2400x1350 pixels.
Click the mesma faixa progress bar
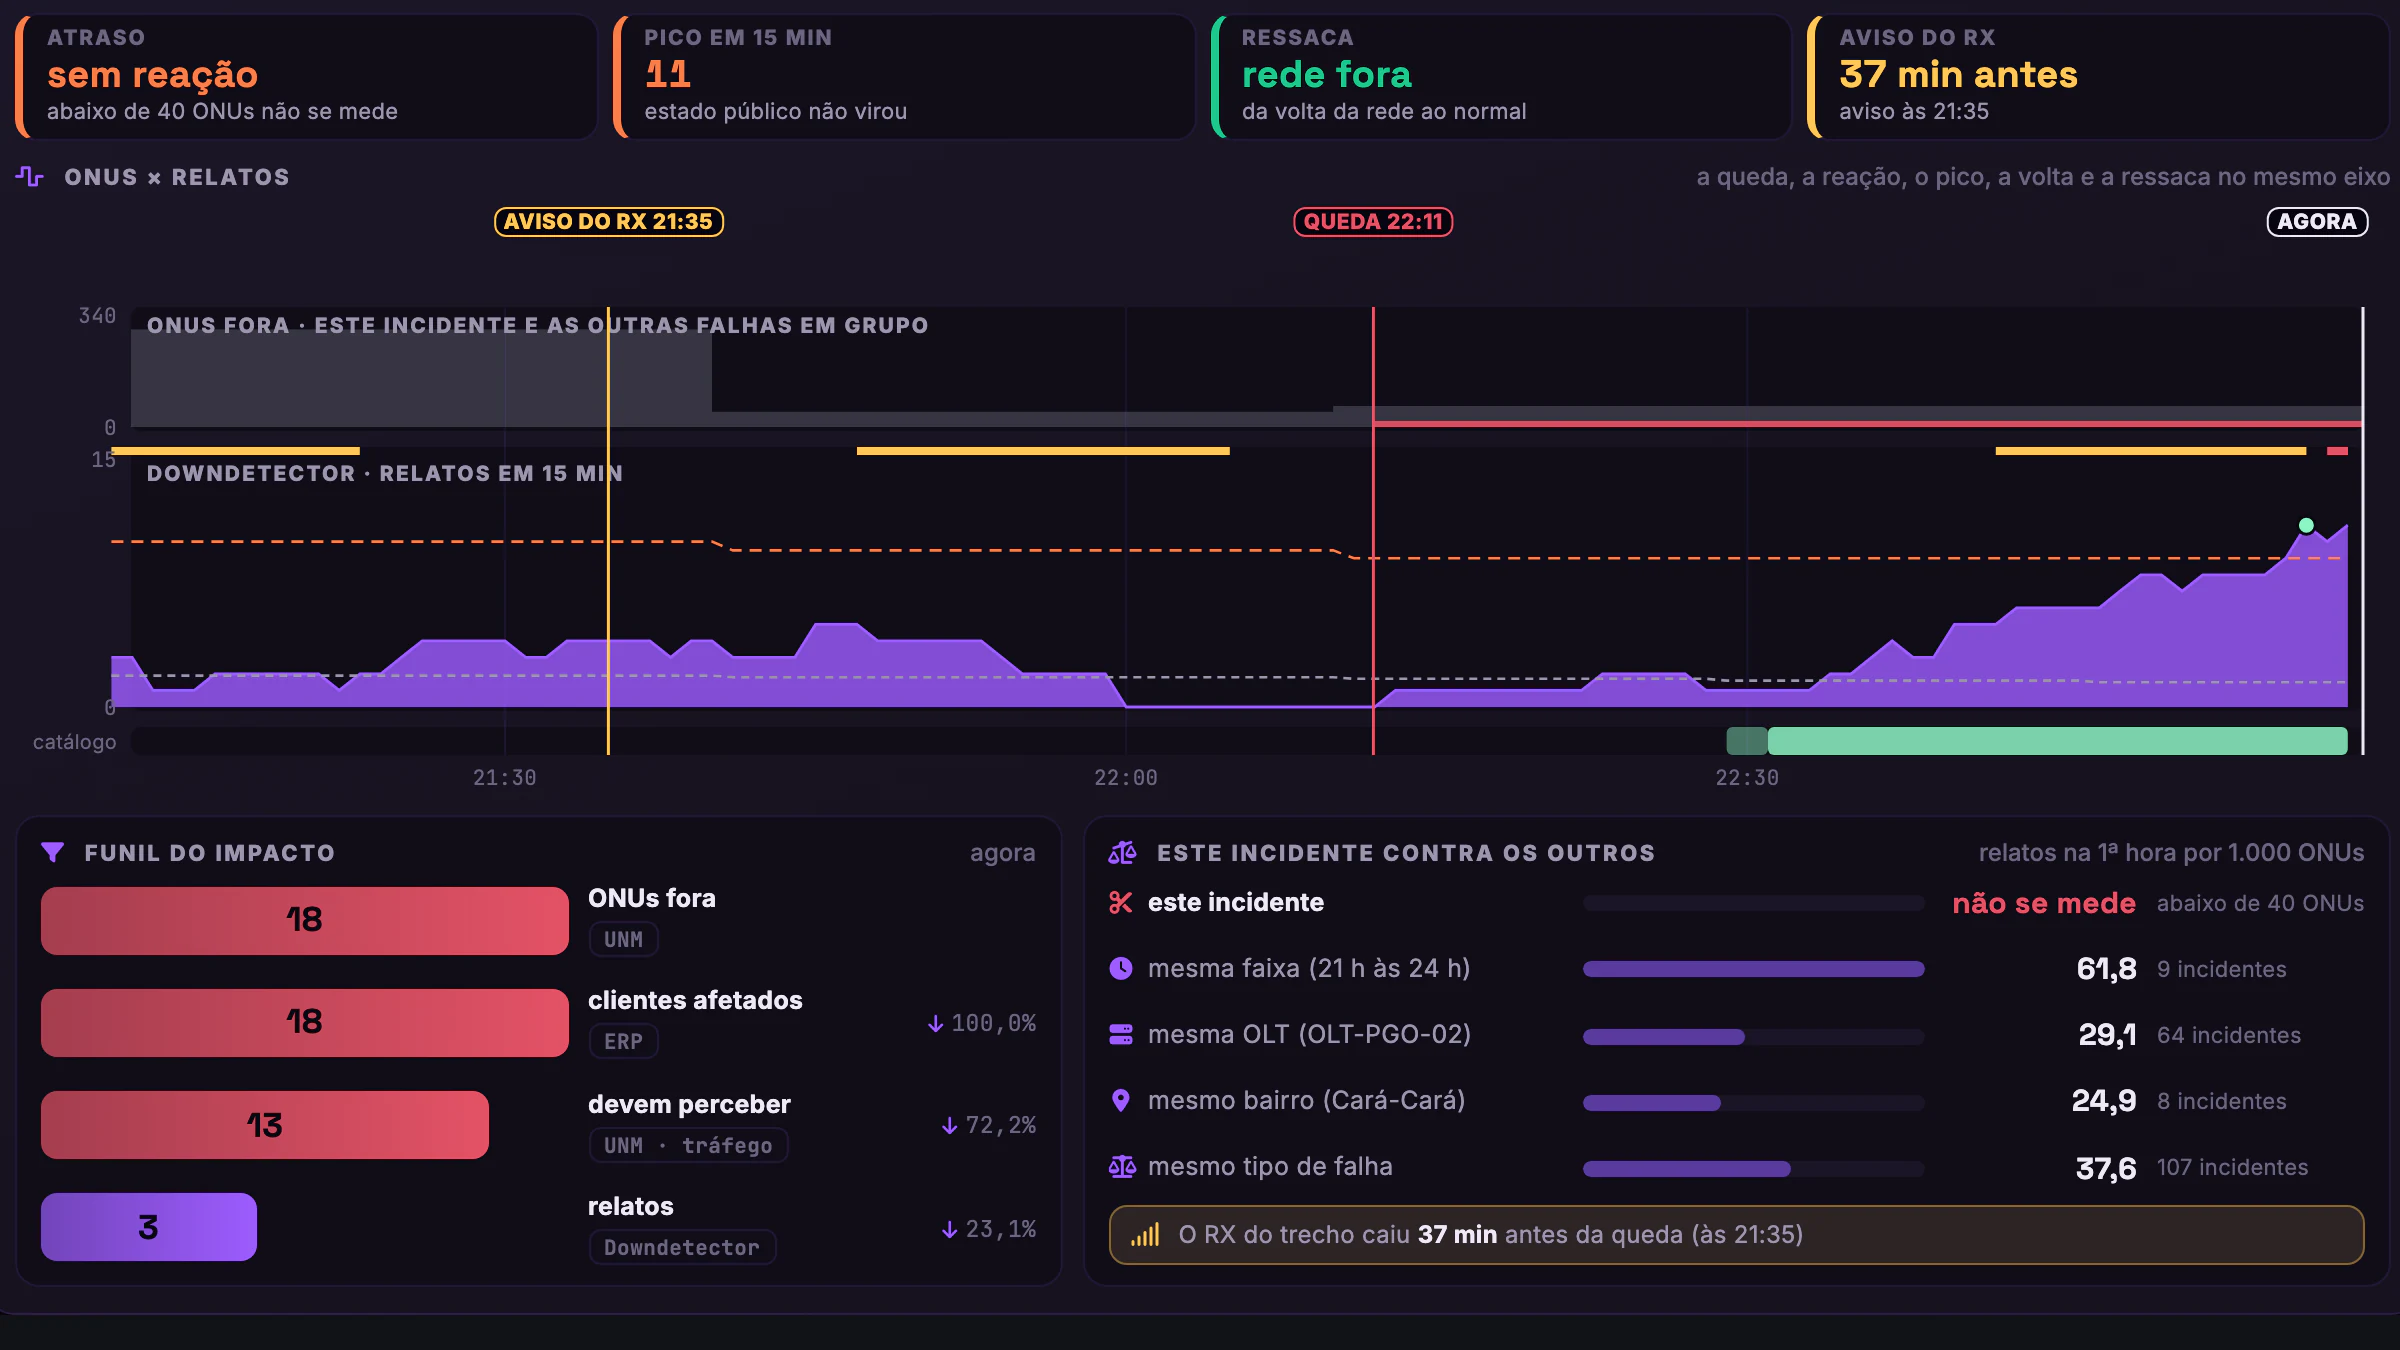pos(1754,969)
